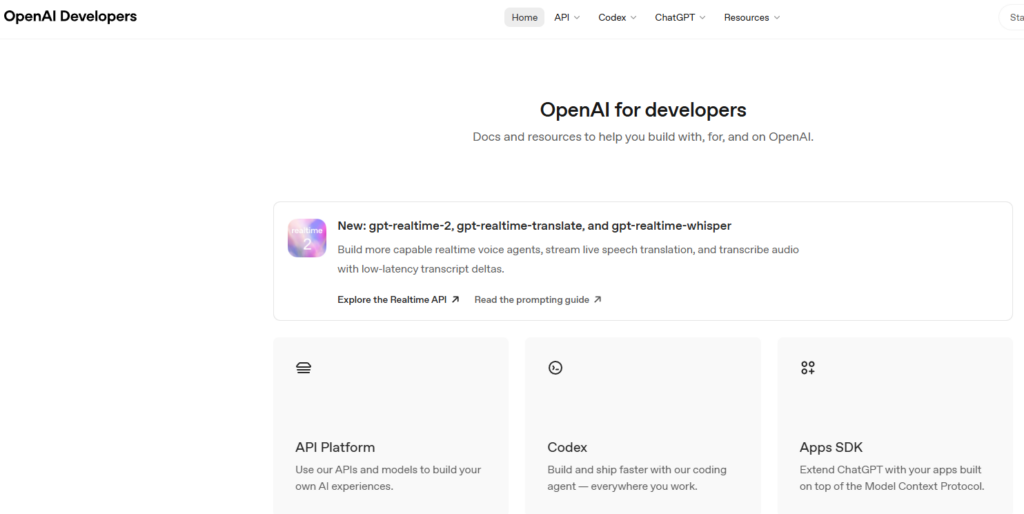Open the Codex card title
The height and width of the screenshot is (514, 1024).
pyautogui.click(x=567, y=447)
